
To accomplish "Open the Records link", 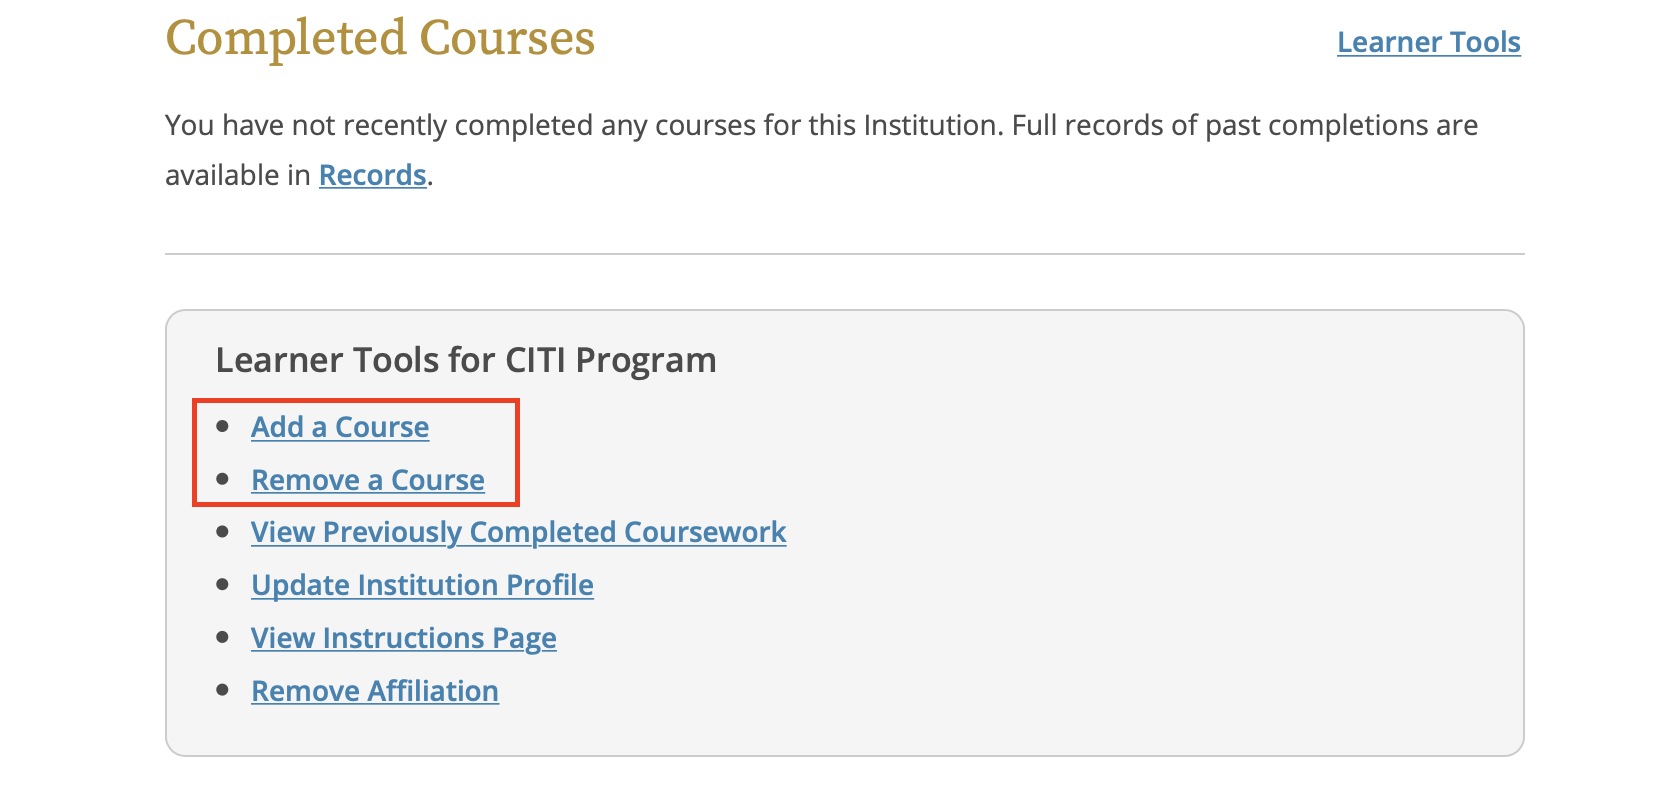I will coord(372,175).
